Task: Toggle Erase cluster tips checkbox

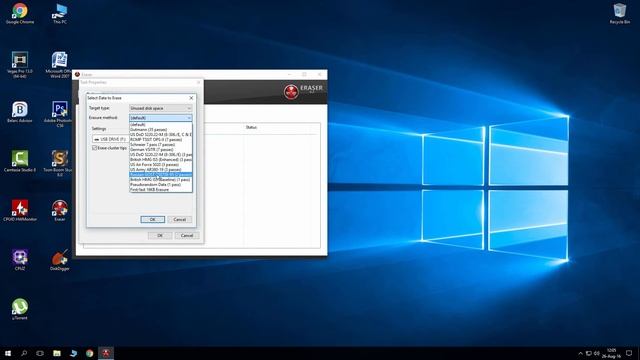Action: tap(94, 148)
